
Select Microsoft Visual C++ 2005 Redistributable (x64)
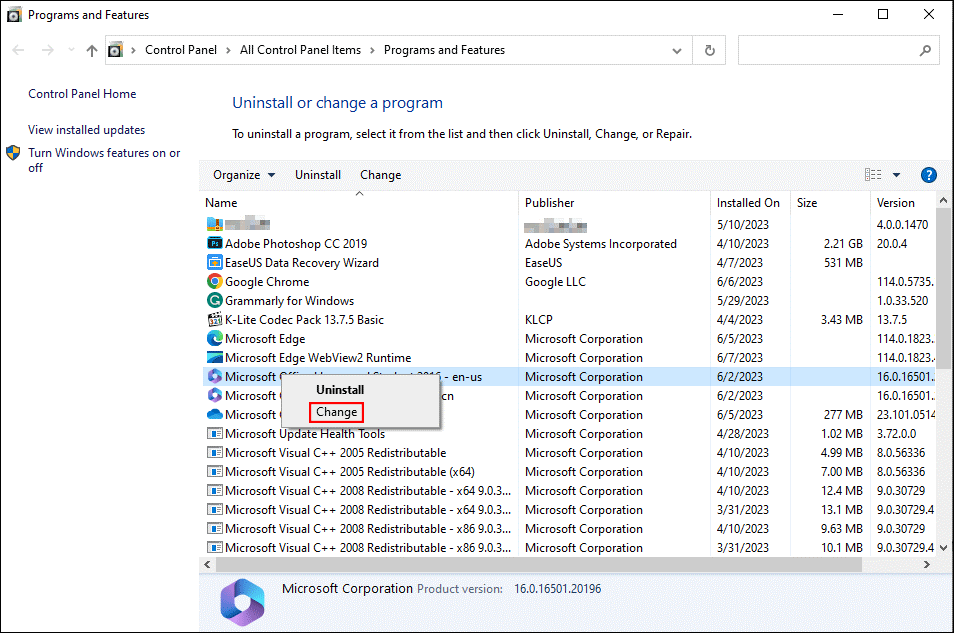350,472
